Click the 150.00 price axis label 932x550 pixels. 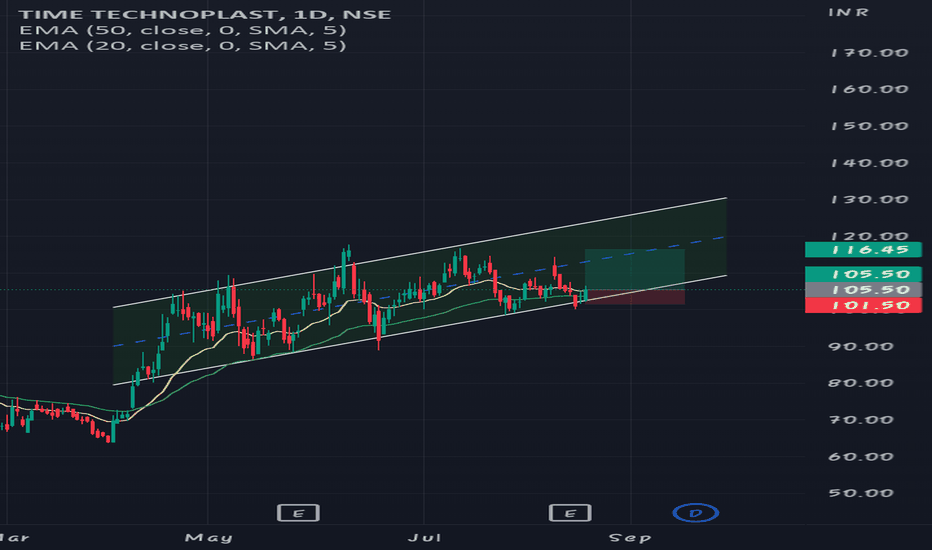pyautogui.click(x=870, y=126)
